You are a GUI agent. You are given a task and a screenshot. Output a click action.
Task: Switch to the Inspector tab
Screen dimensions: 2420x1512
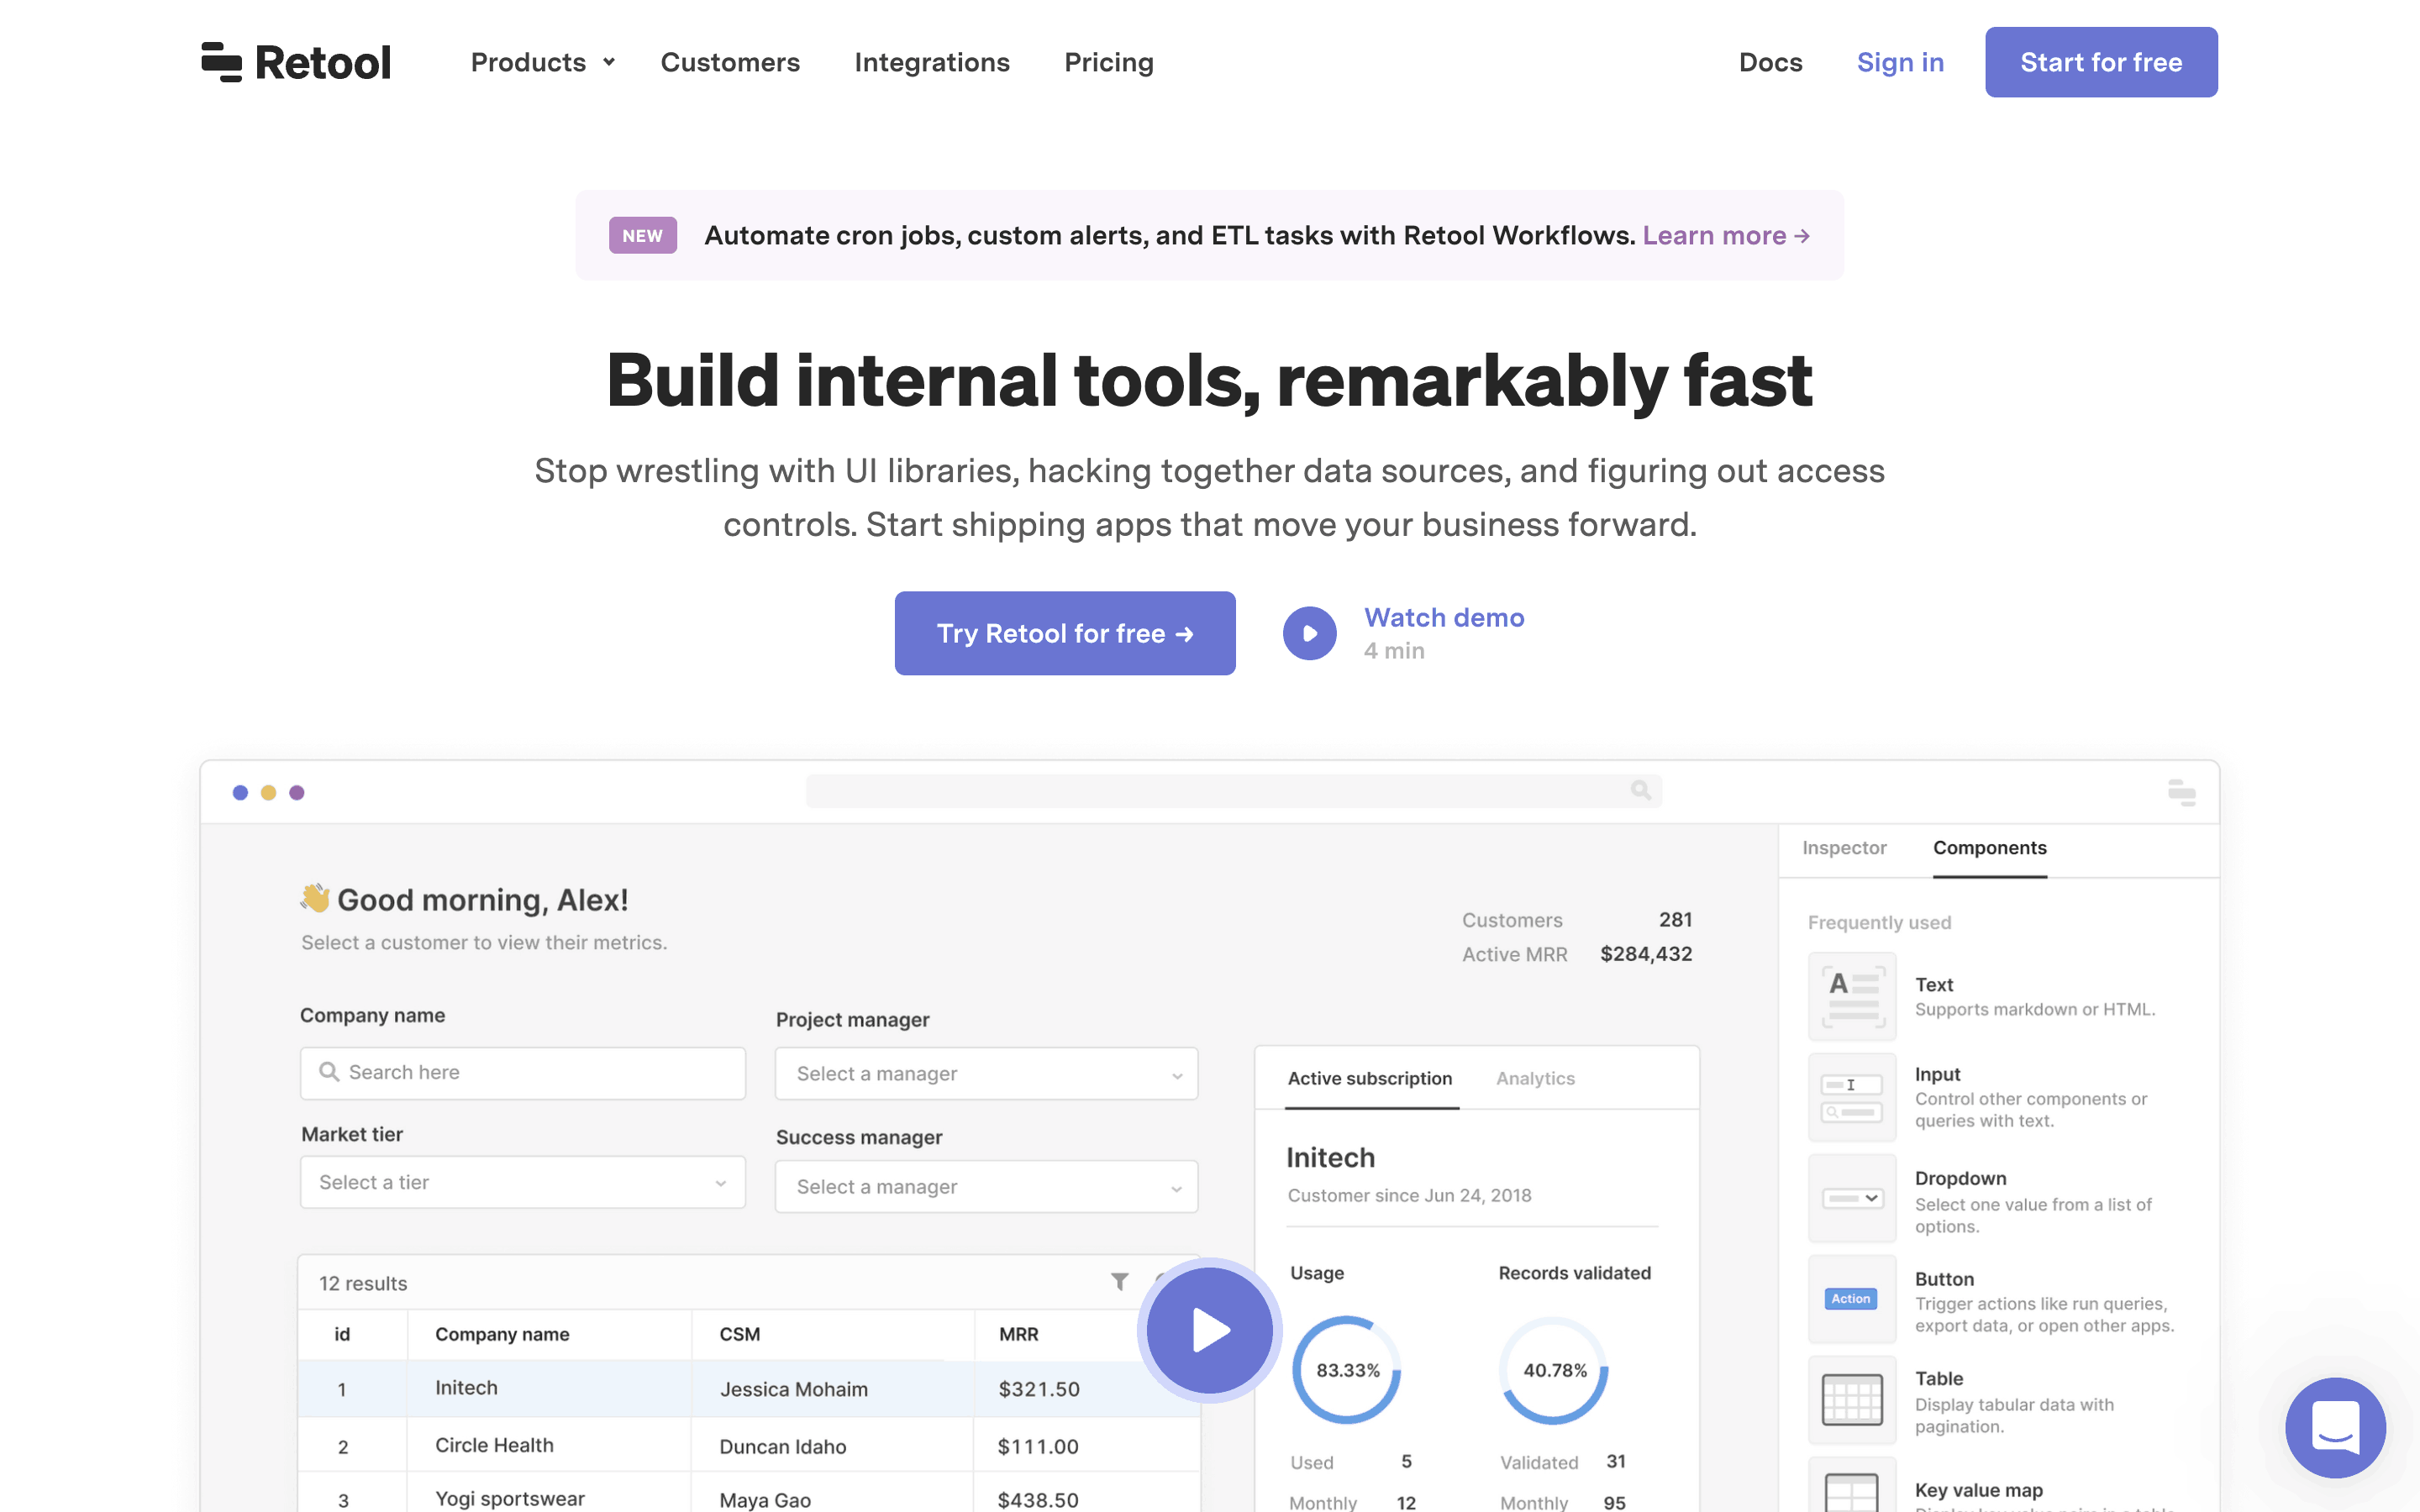1844,848
